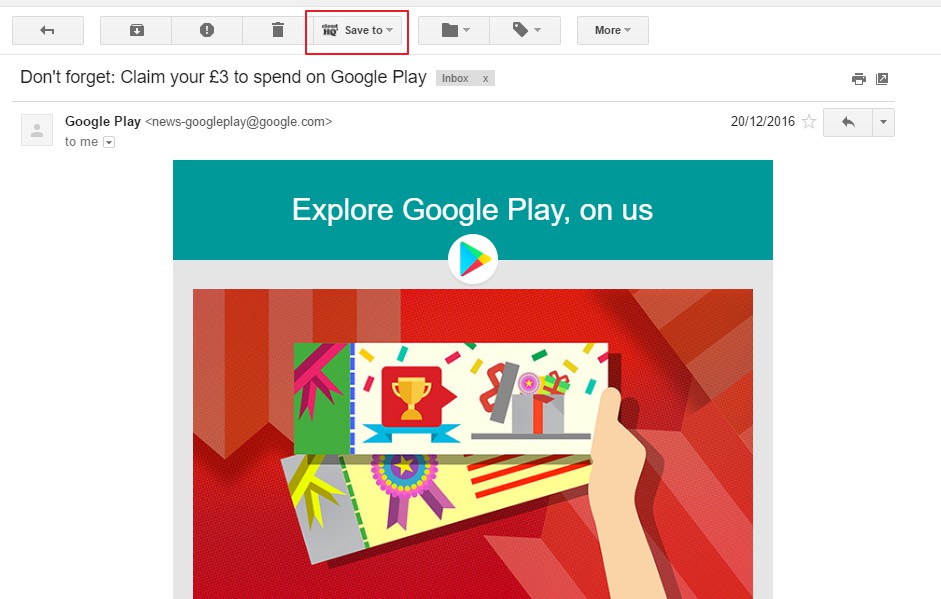Go back to inbox with arrow button
Viewport: 941px width, 599px height.
pyautogui.click(x=47, y=30)
